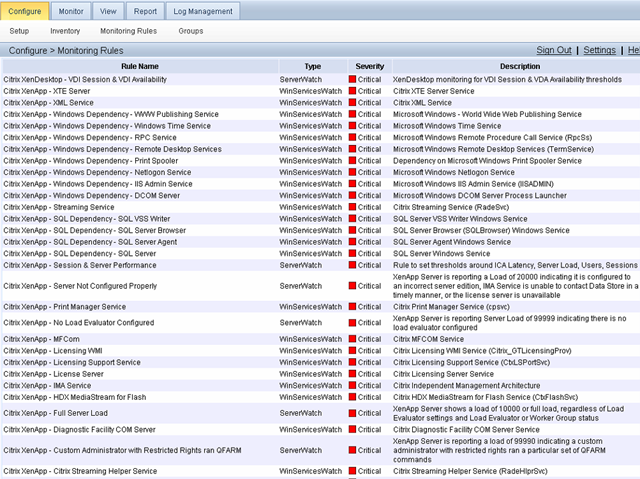This screenshot has width=640, height=479.
Task: Select the Session & Server Performance rule
Action: tap(80, 265)
